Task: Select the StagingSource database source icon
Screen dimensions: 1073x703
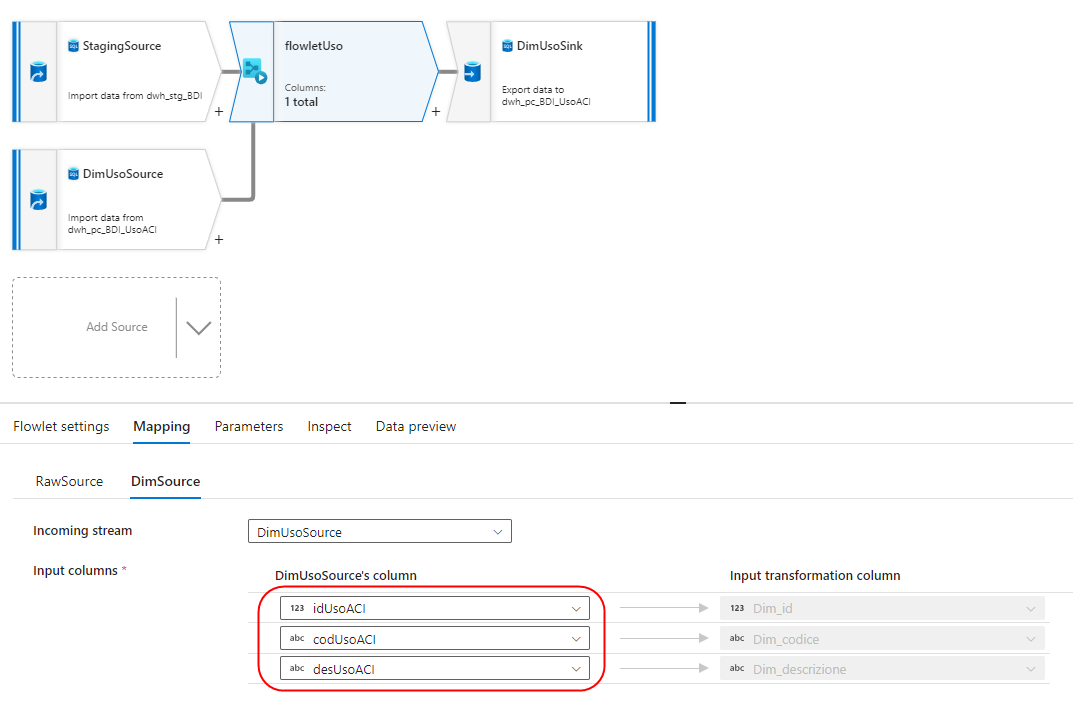Action: (x=72, y=45)
